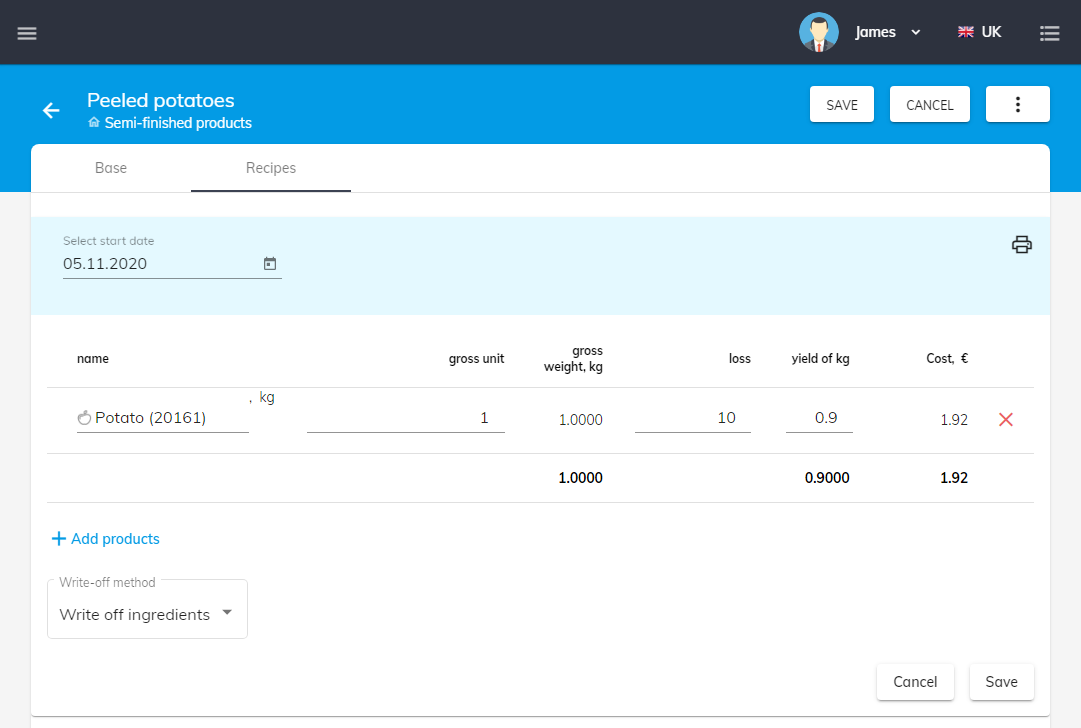Select the Recipes tab
Screen dimensions: 1081x728
click(271, 168)
